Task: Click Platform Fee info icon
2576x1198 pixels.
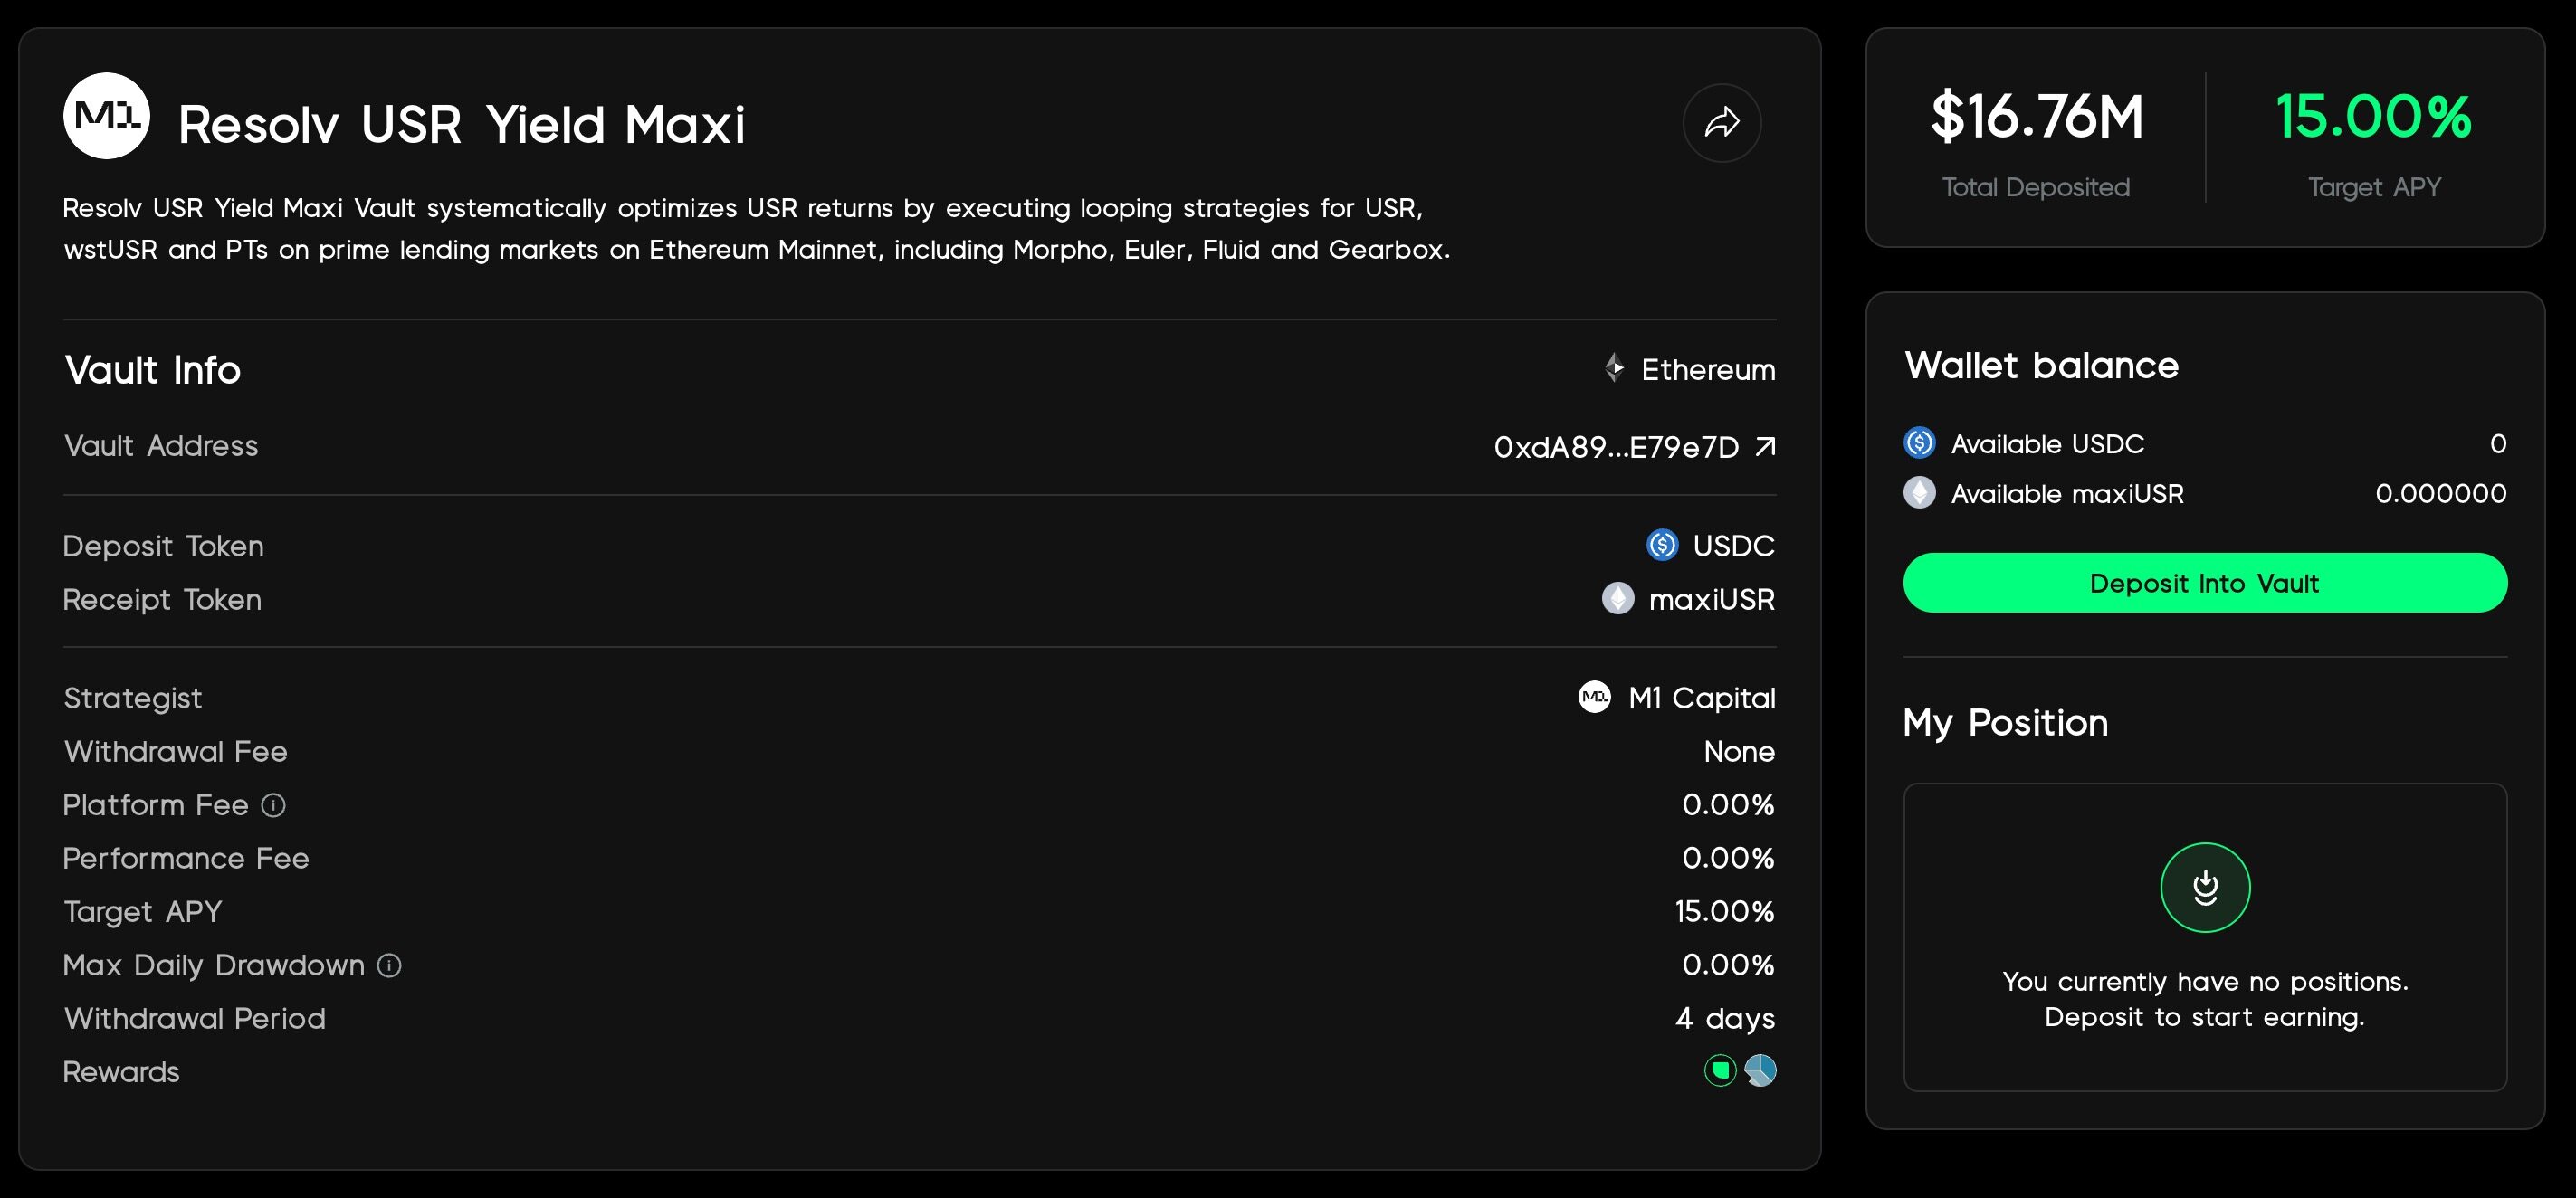Action: tap(274, 805)
